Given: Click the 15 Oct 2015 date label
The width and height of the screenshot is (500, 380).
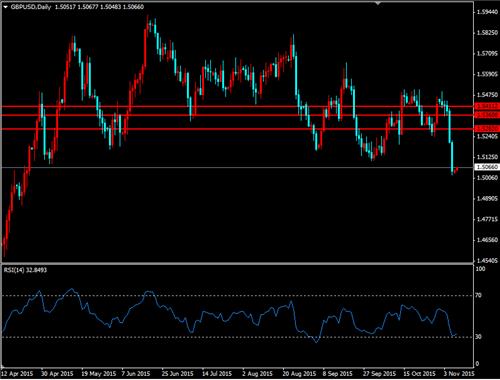Looking at the screenshot, I should point(420,373).
